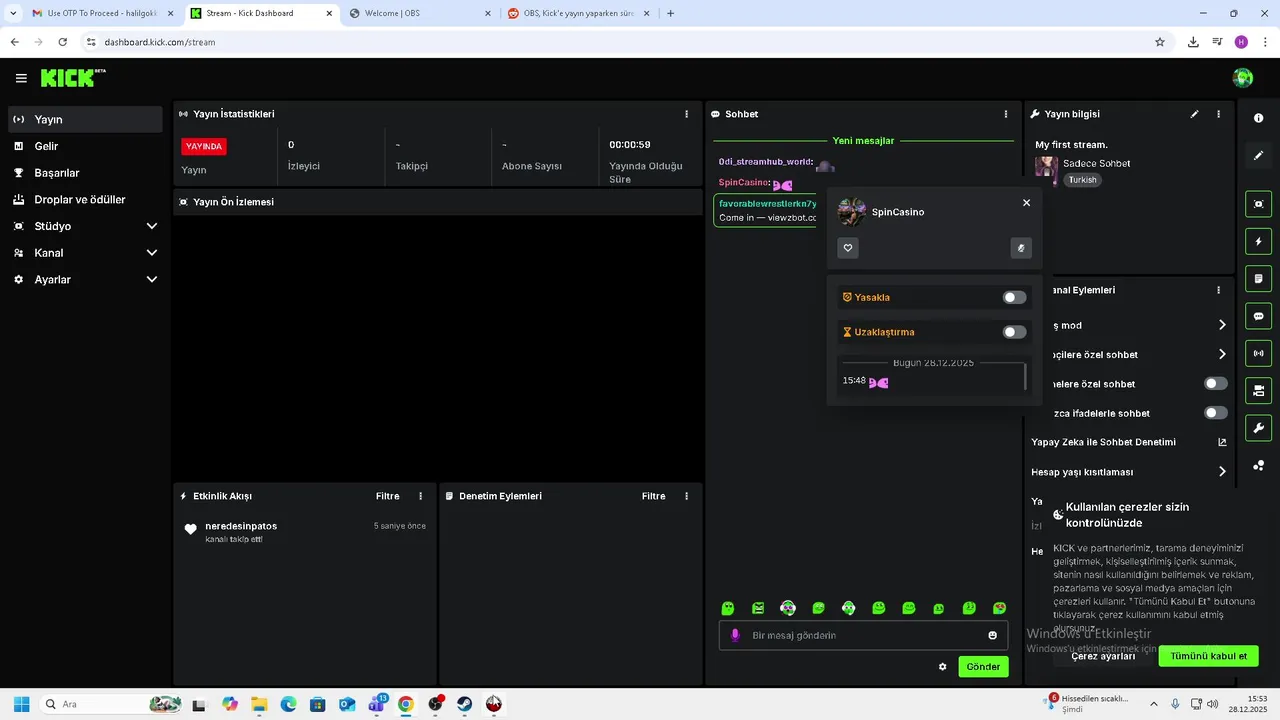The height and width of the screenshot is (720, 1280).
Task: Toggle broadcast signal widget in right sidebar
Action: click(1259, 353)
